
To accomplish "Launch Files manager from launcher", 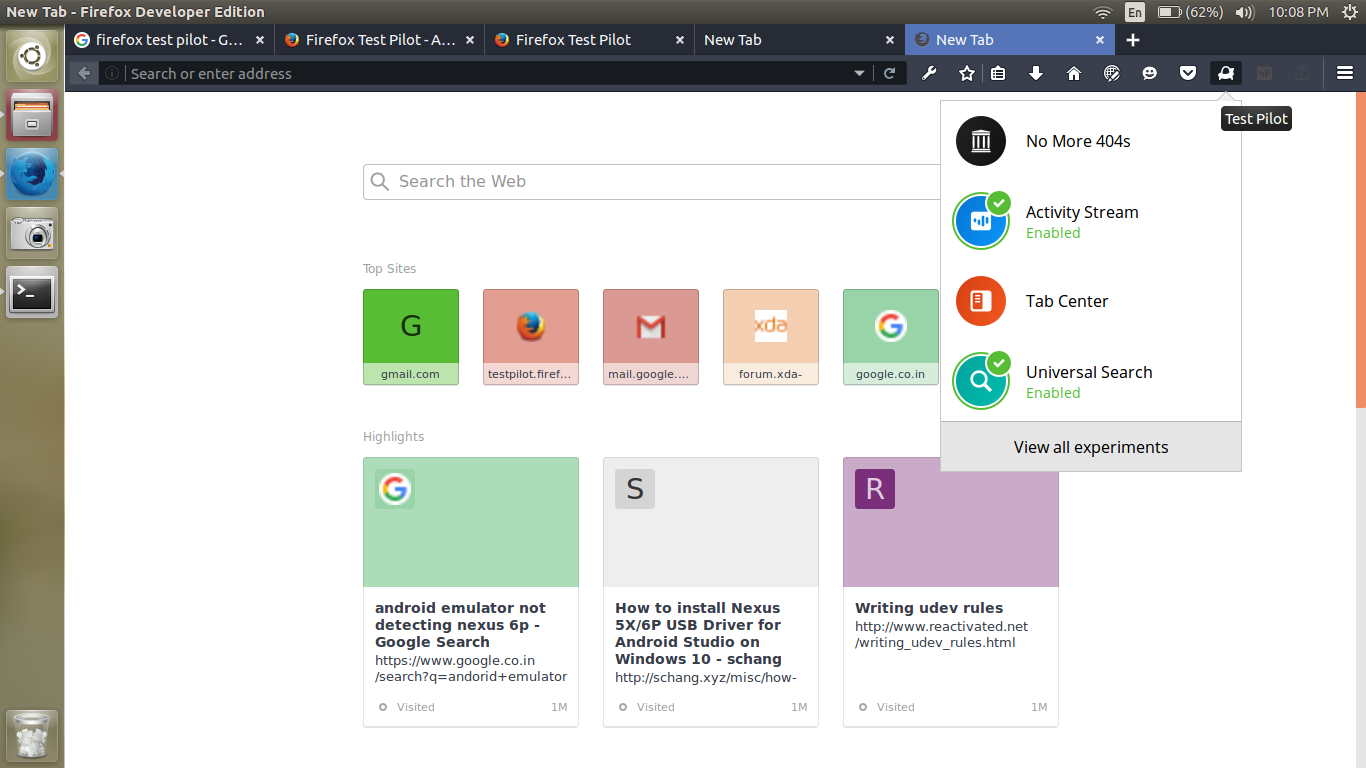I will click(32, 114).
